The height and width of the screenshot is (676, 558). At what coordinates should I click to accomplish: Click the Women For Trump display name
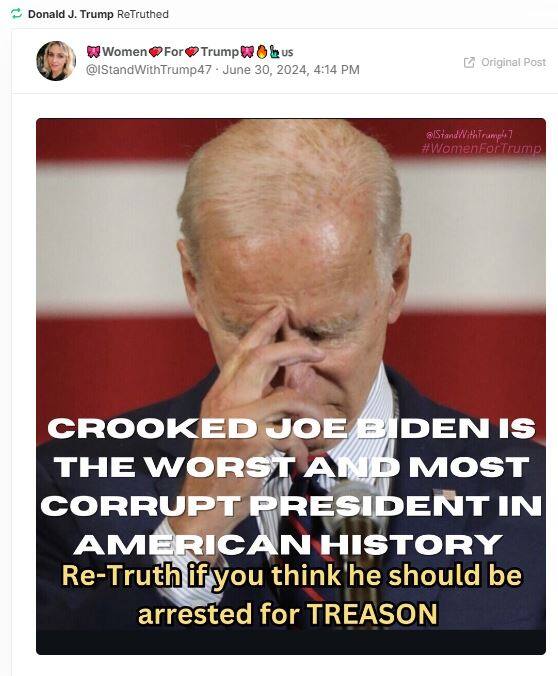click(190, 52)
